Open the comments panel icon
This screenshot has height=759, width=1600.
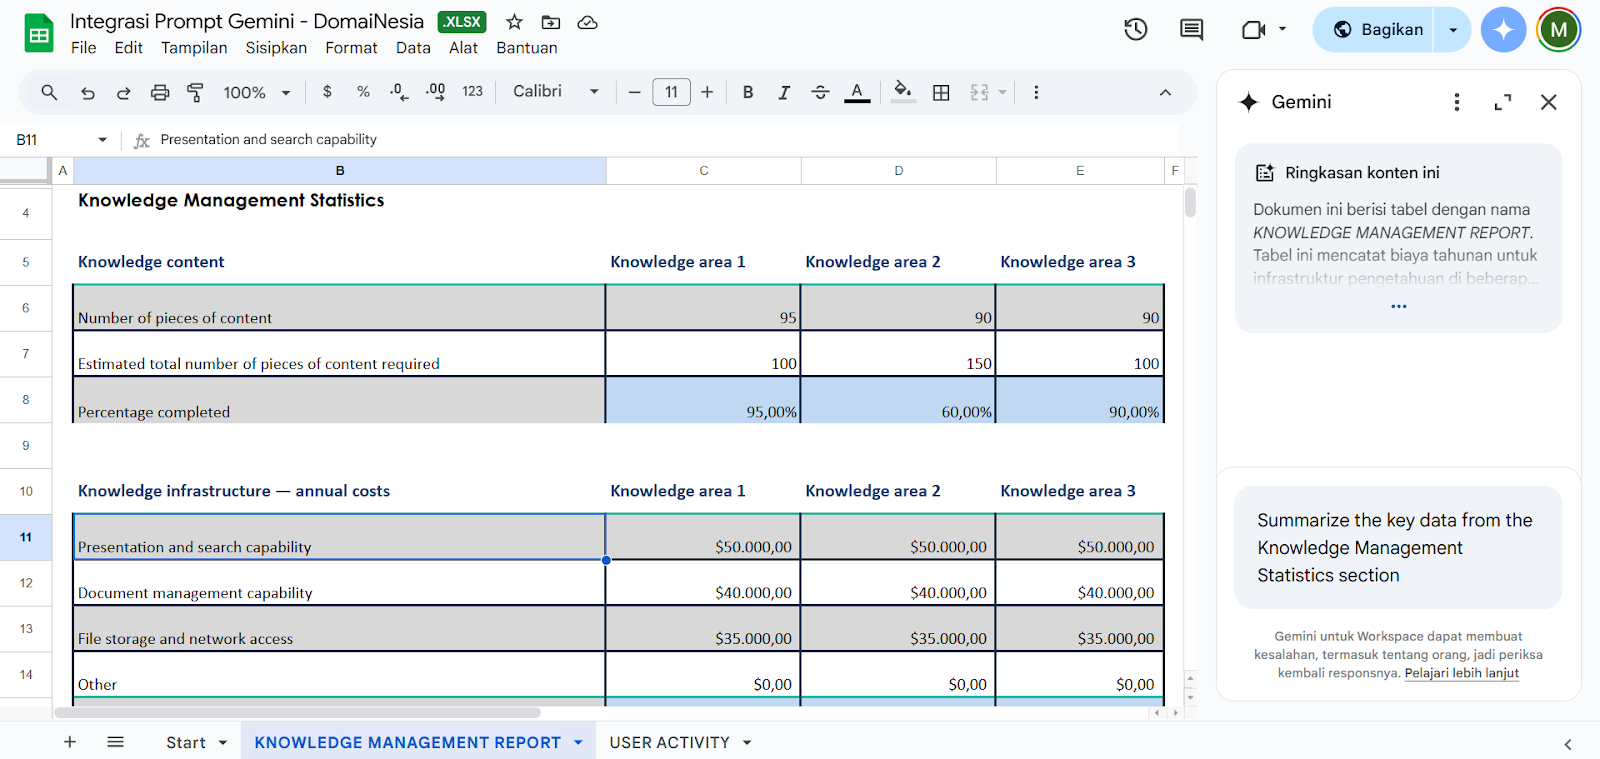pos(1191,30)
